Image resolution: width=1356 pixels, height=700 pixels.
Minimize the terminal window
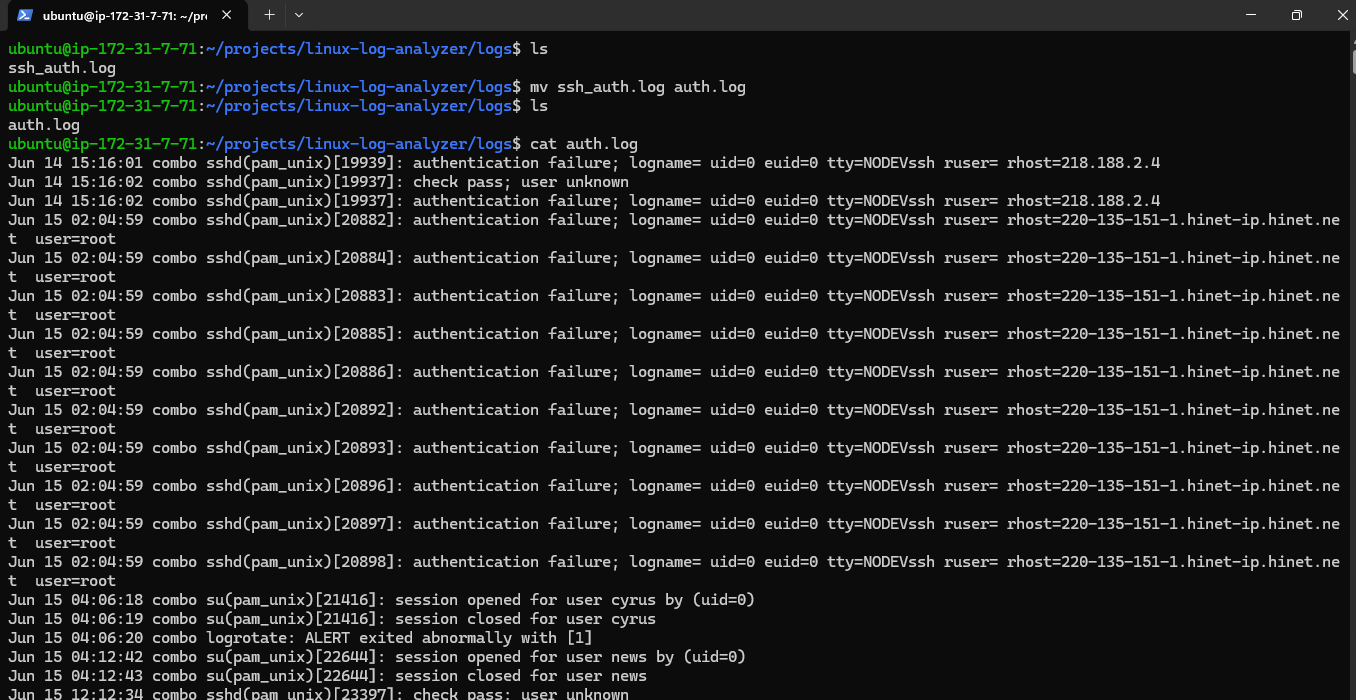tap(1251, 15)
